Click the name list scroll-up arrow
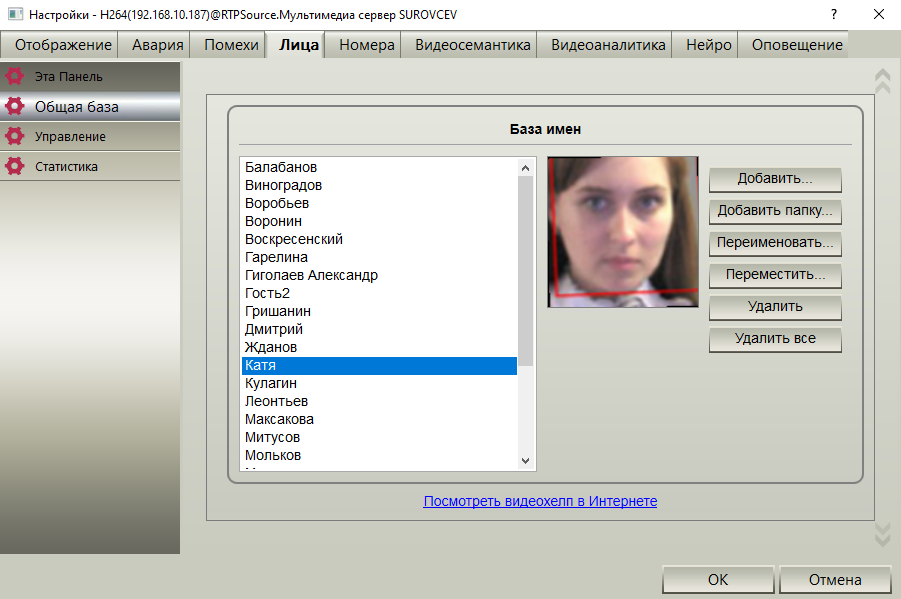 (525, 168)
